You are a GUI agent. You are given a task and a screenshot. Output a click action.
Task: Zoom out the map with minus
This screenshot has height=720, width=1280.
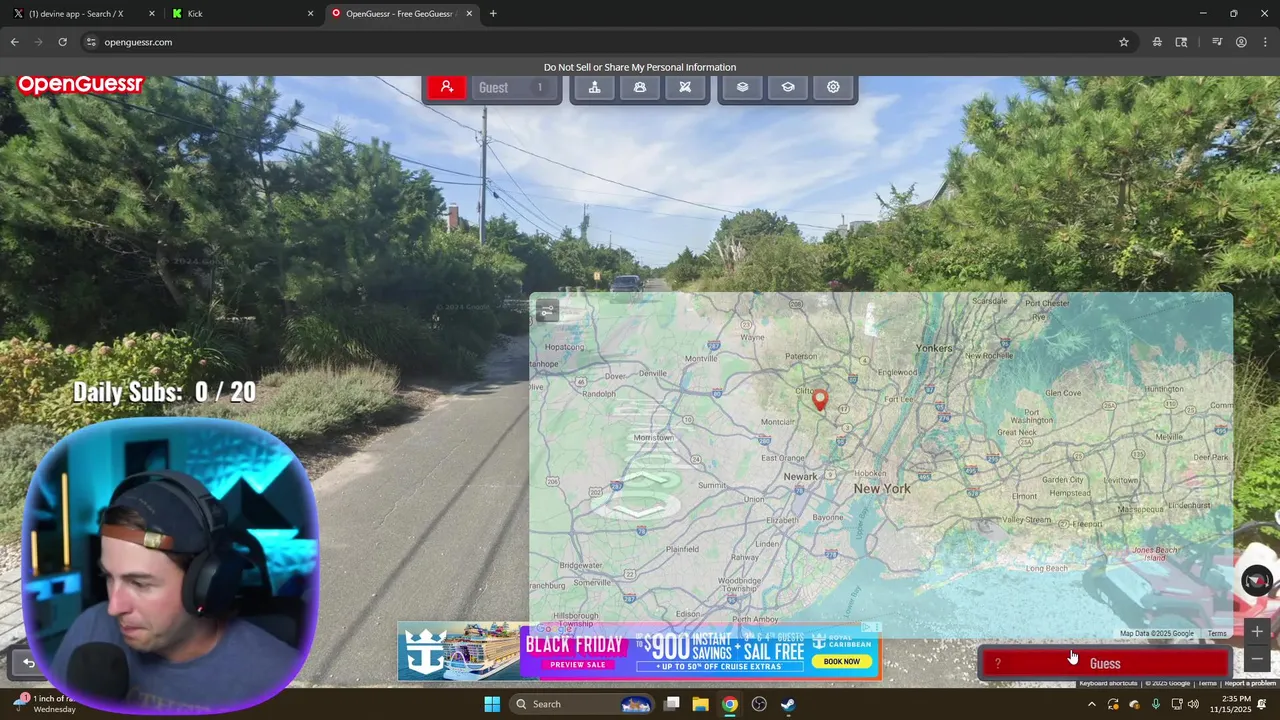(x=1257, y=658)
